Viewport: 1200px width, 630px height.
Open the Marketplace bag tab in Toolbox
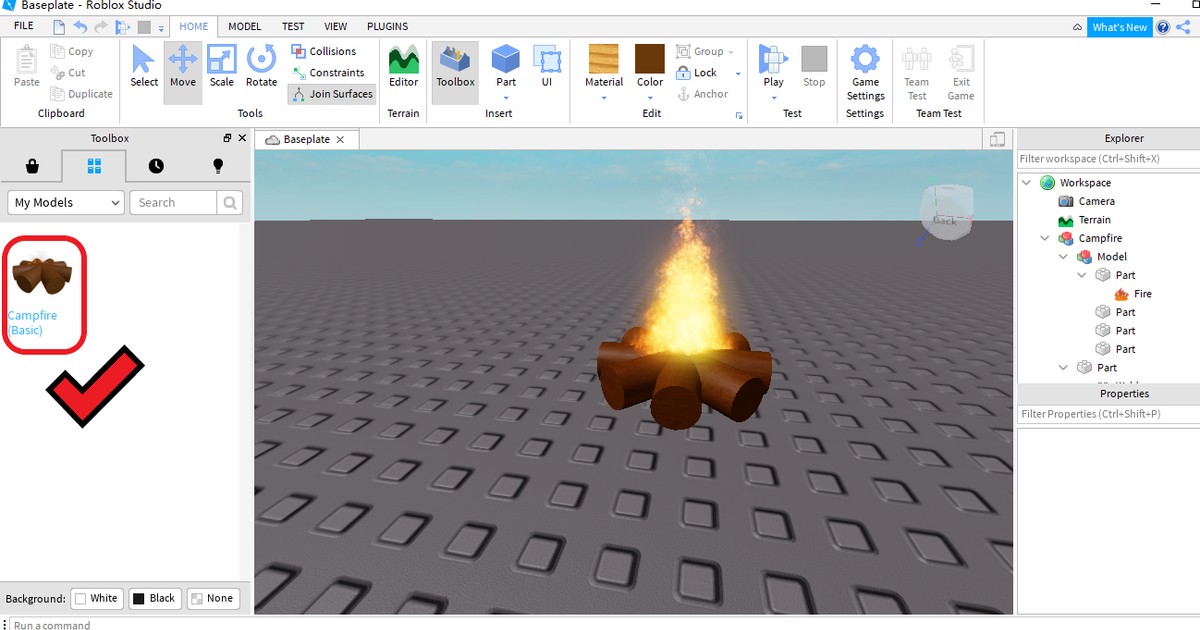point(32,166)
